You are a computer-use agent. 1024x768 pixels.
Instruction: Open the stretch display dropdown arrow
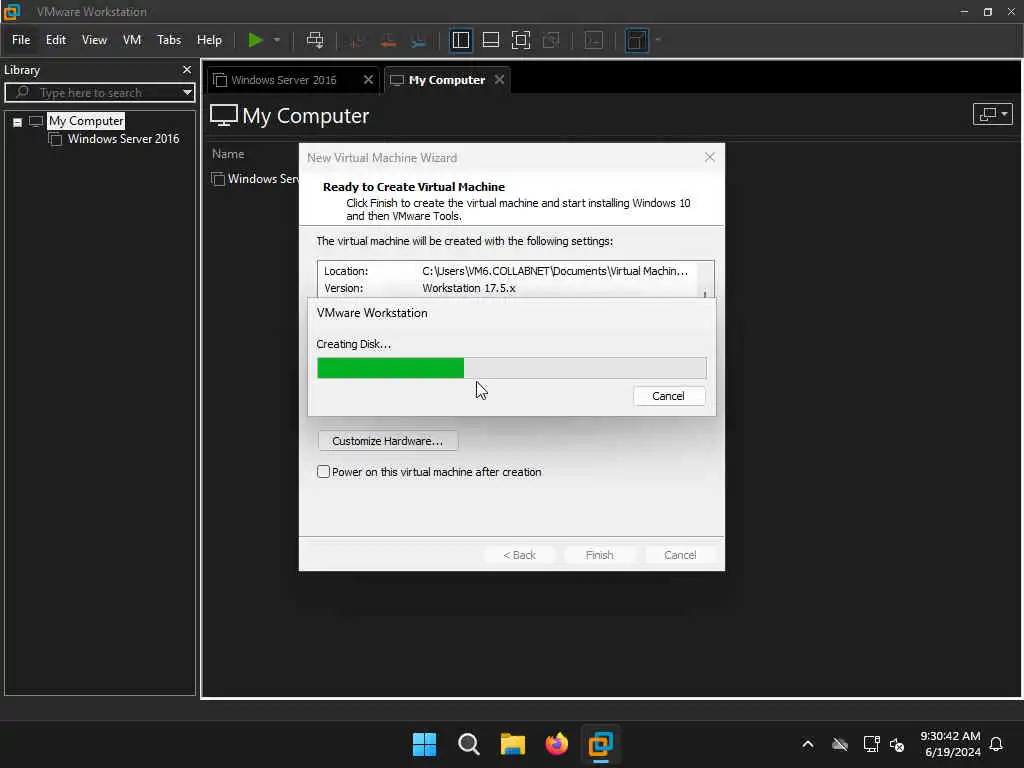tap(658, 40)
